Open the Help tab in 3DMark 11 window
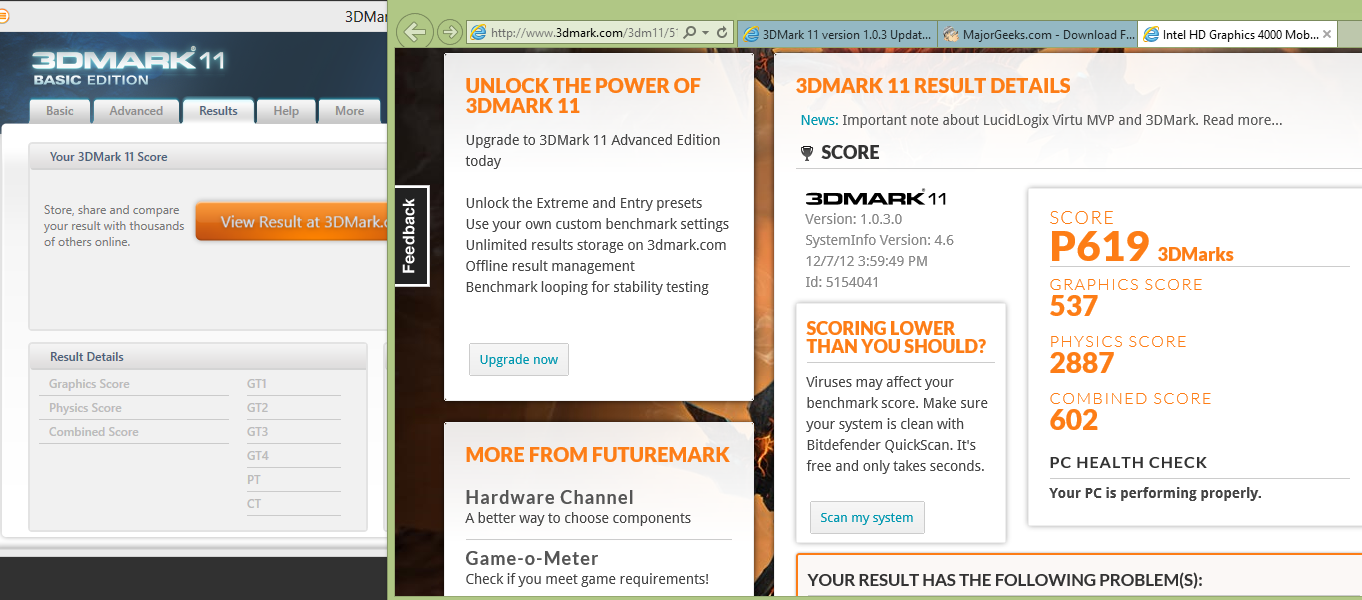Image resolution: width=1362 pixels, height=600 pixels. tap(286, 111)
